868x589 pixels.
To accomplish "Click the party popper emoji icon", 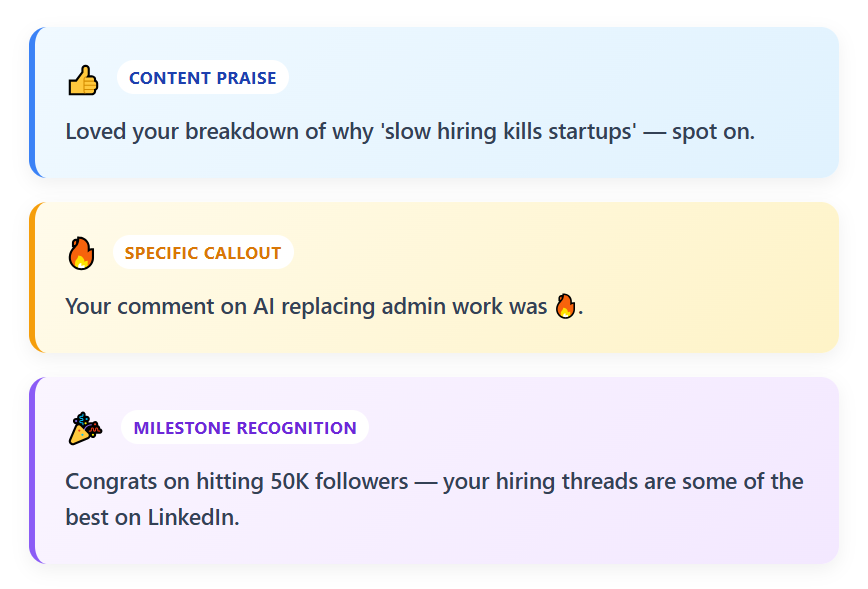I will [x=85, y=428].
